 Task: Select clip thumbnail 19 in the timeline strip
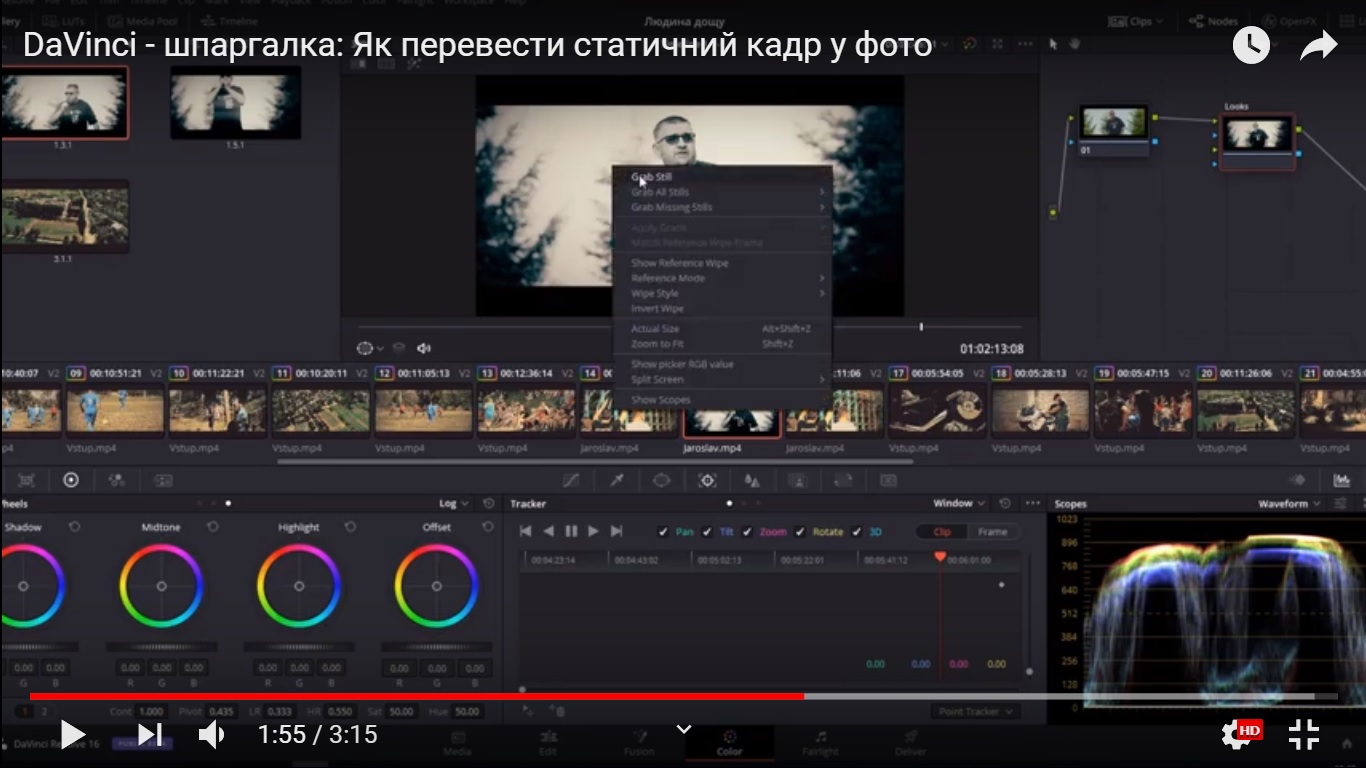point(1138,410)
